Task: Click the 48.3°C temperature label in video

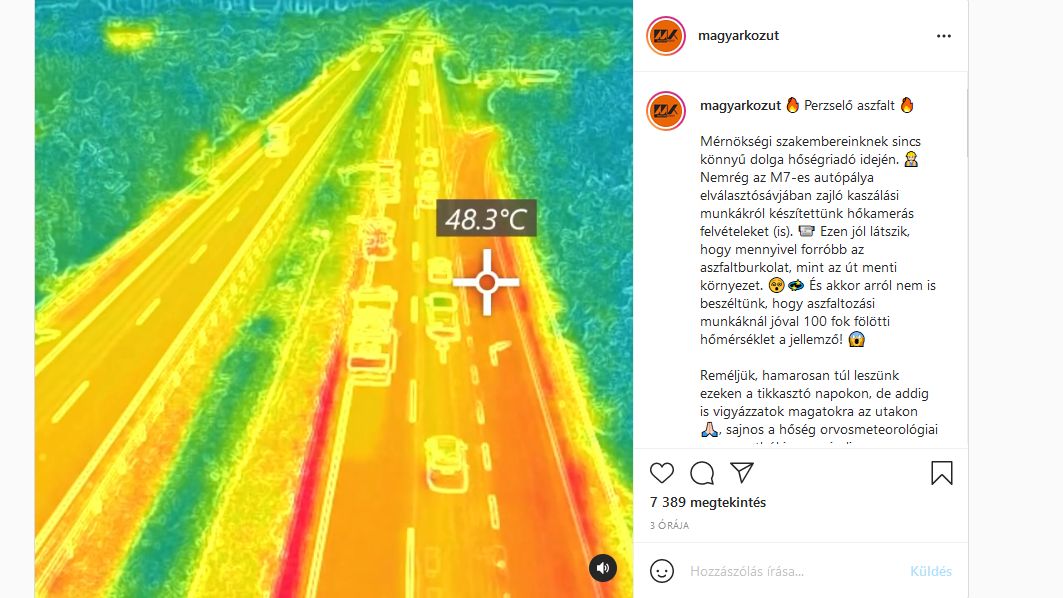Action: 486,218
